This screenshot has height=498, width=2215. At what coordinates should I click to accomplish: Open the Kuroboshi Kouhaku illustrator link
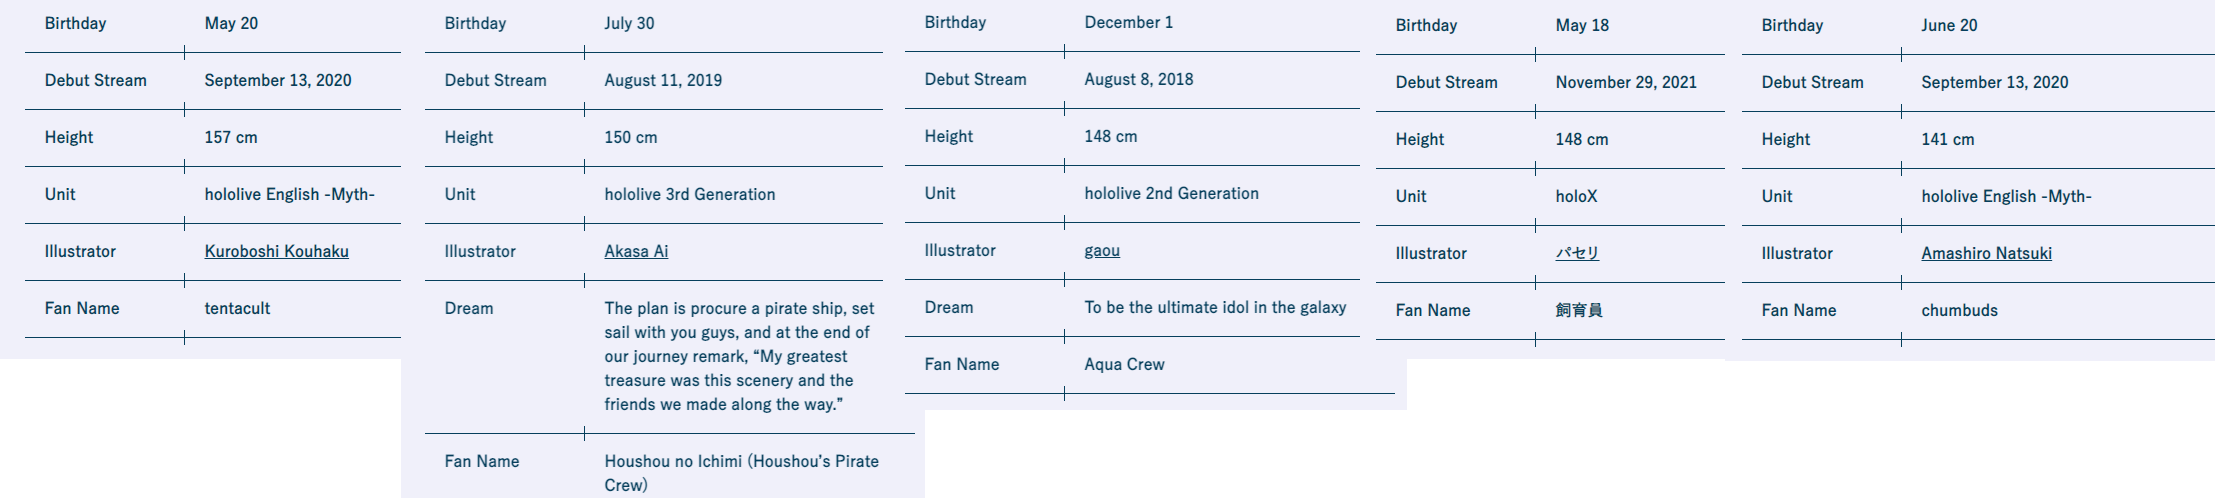pyautogui.click(x=276, y=251)
